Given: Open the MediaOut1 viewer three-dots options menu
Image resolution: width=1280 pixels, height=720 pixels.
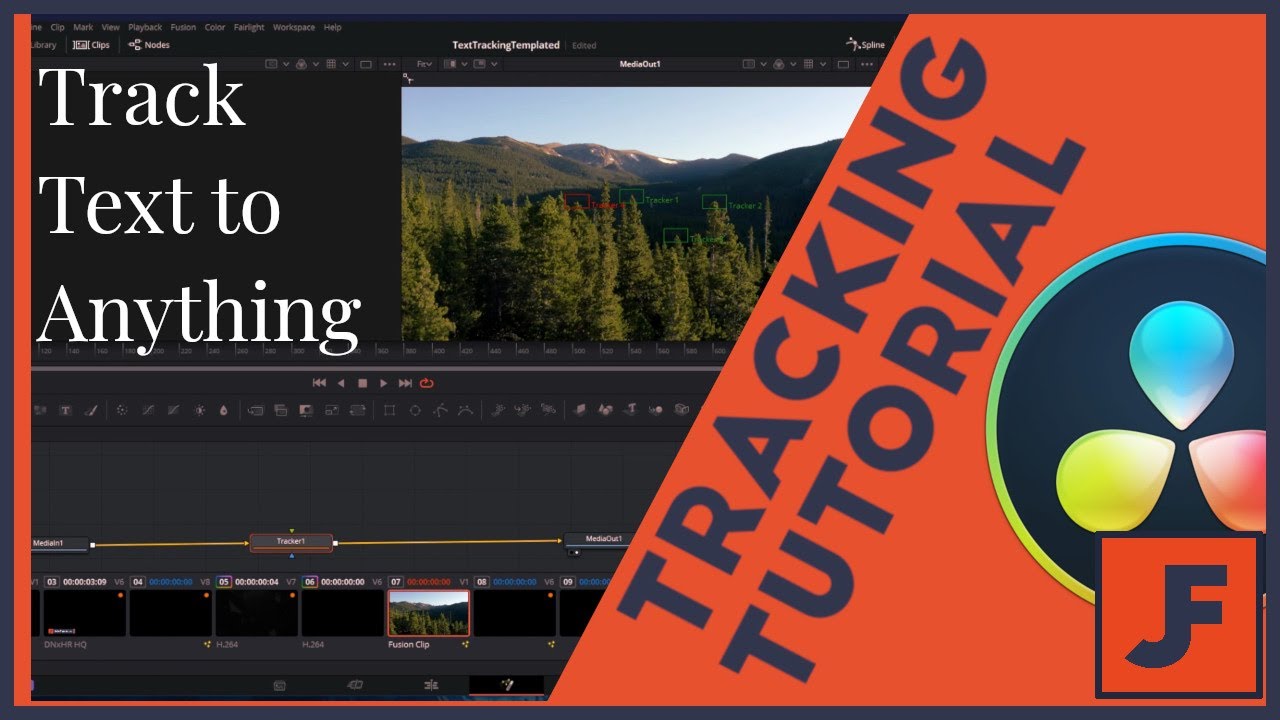Looking at the screenshot, I should coord(866,64).
